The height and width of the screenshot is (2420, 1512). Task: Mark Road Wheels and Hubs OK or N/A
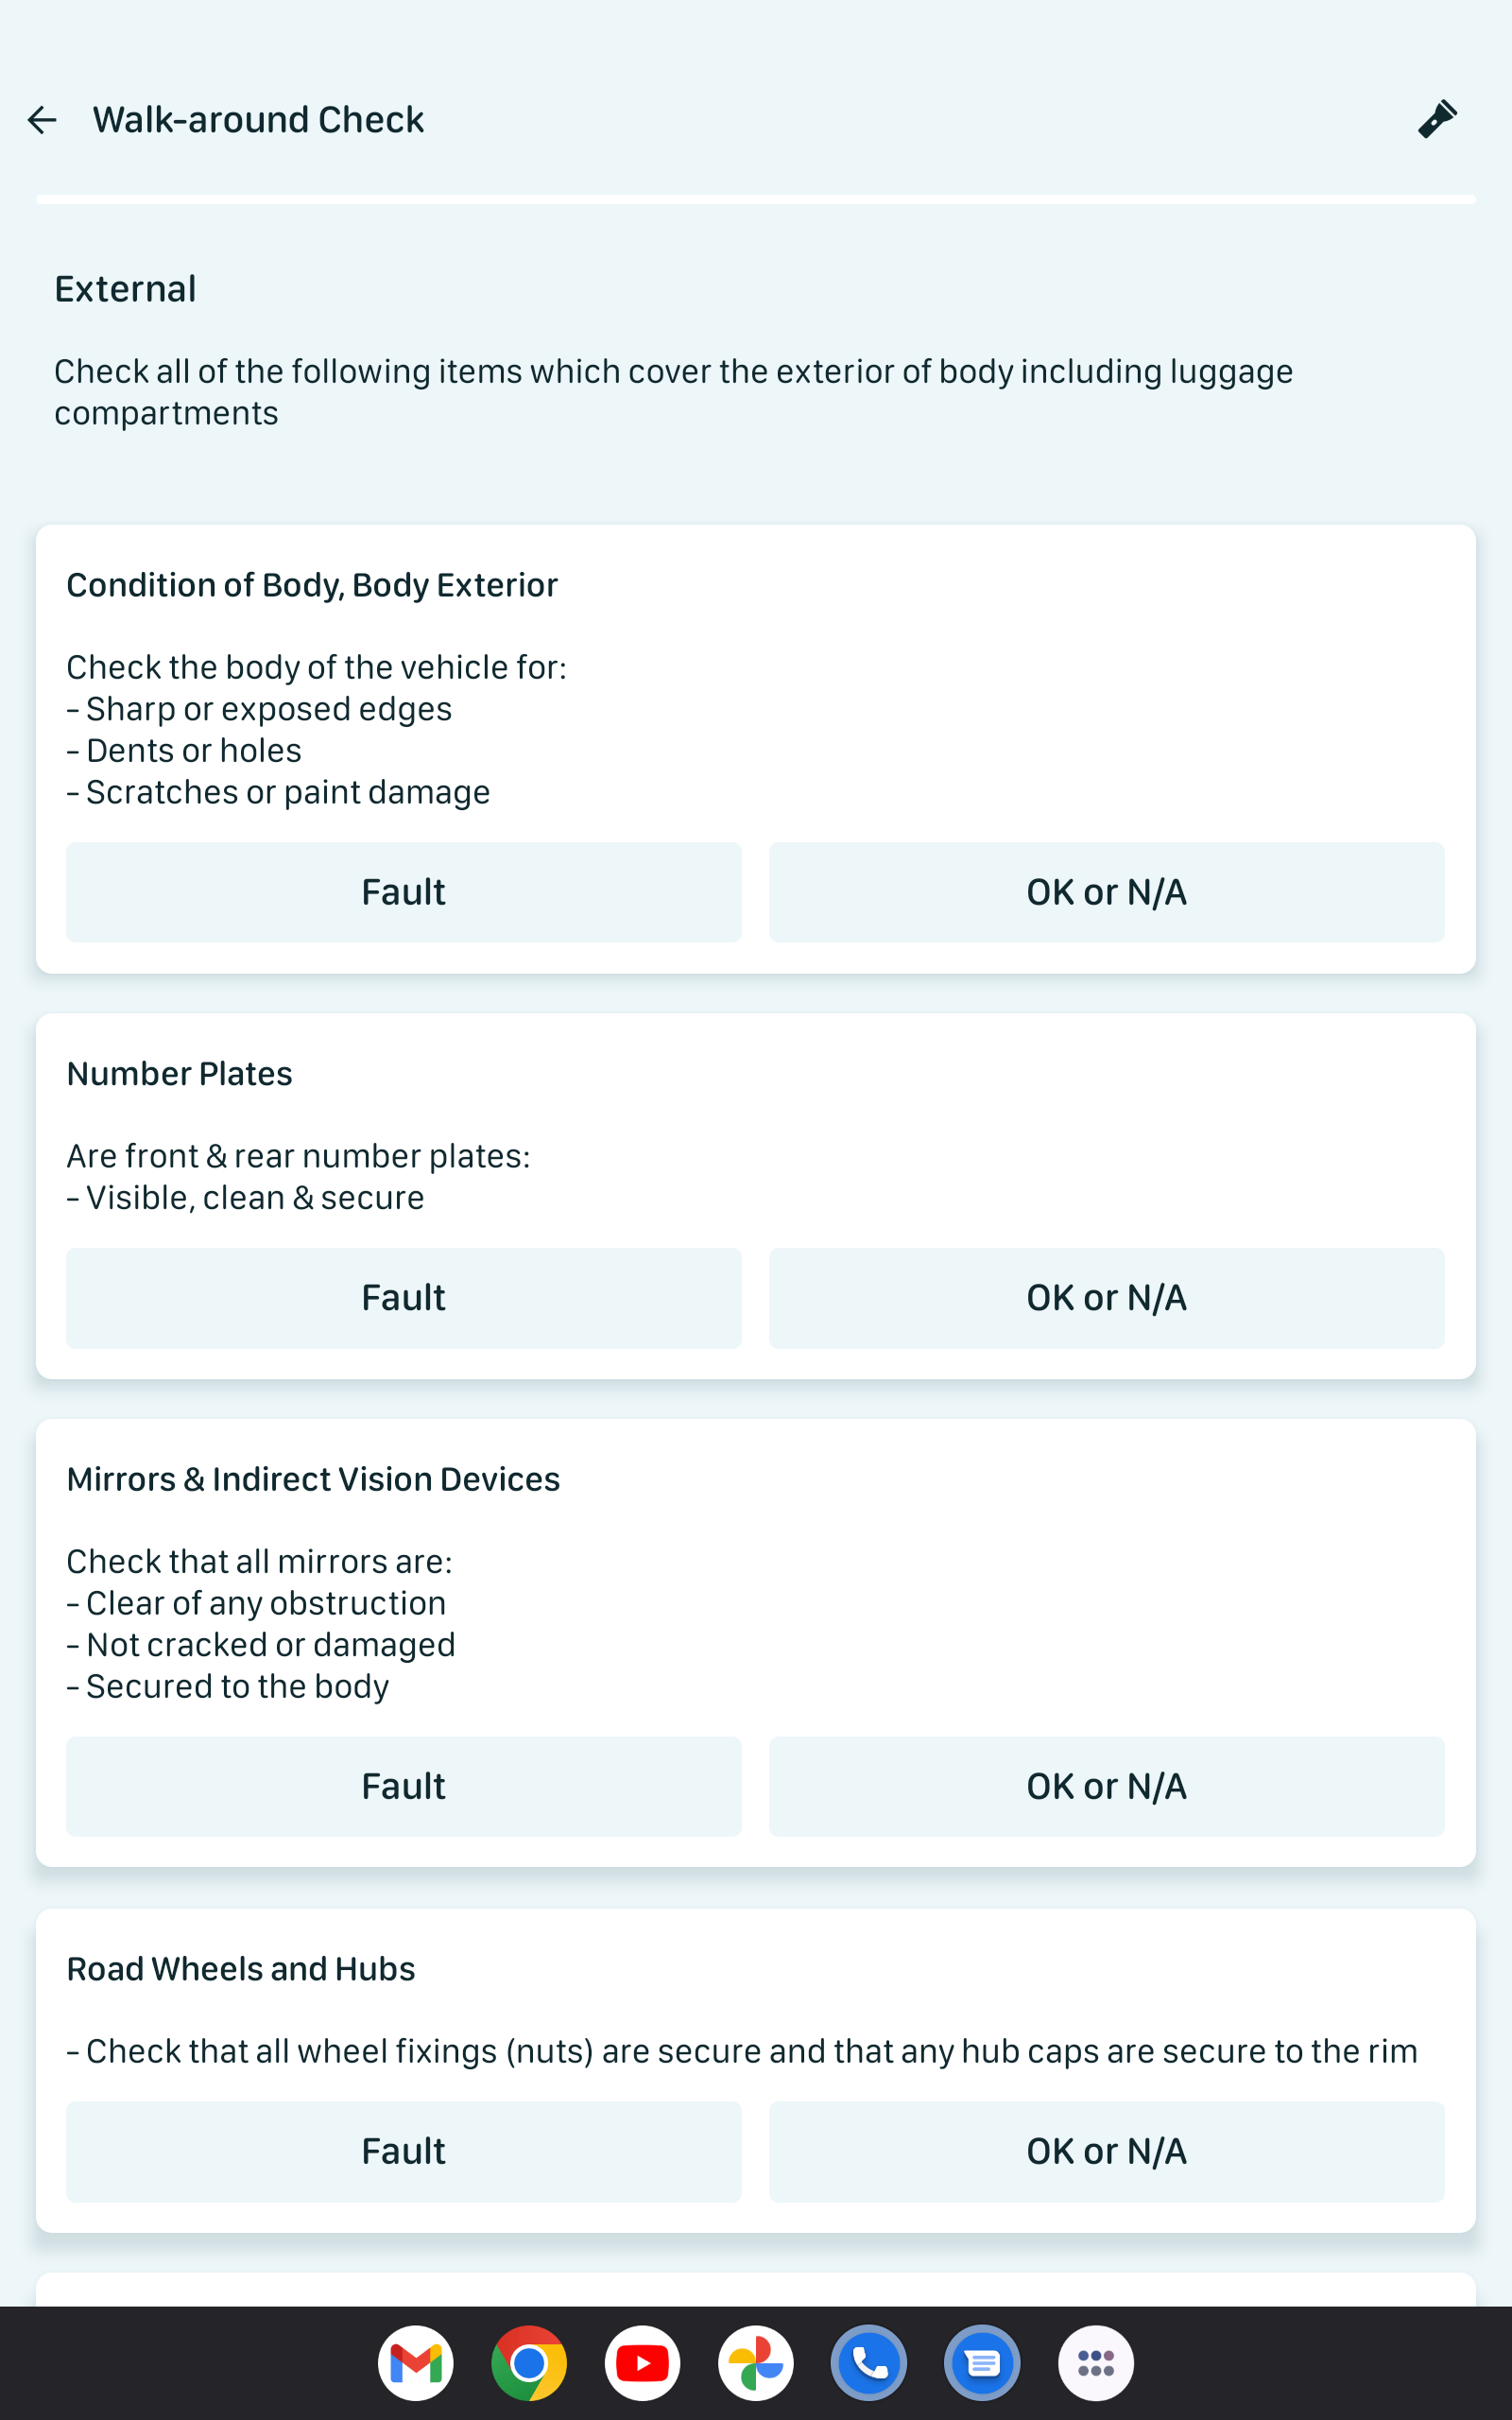(x=1107, y=2151)
